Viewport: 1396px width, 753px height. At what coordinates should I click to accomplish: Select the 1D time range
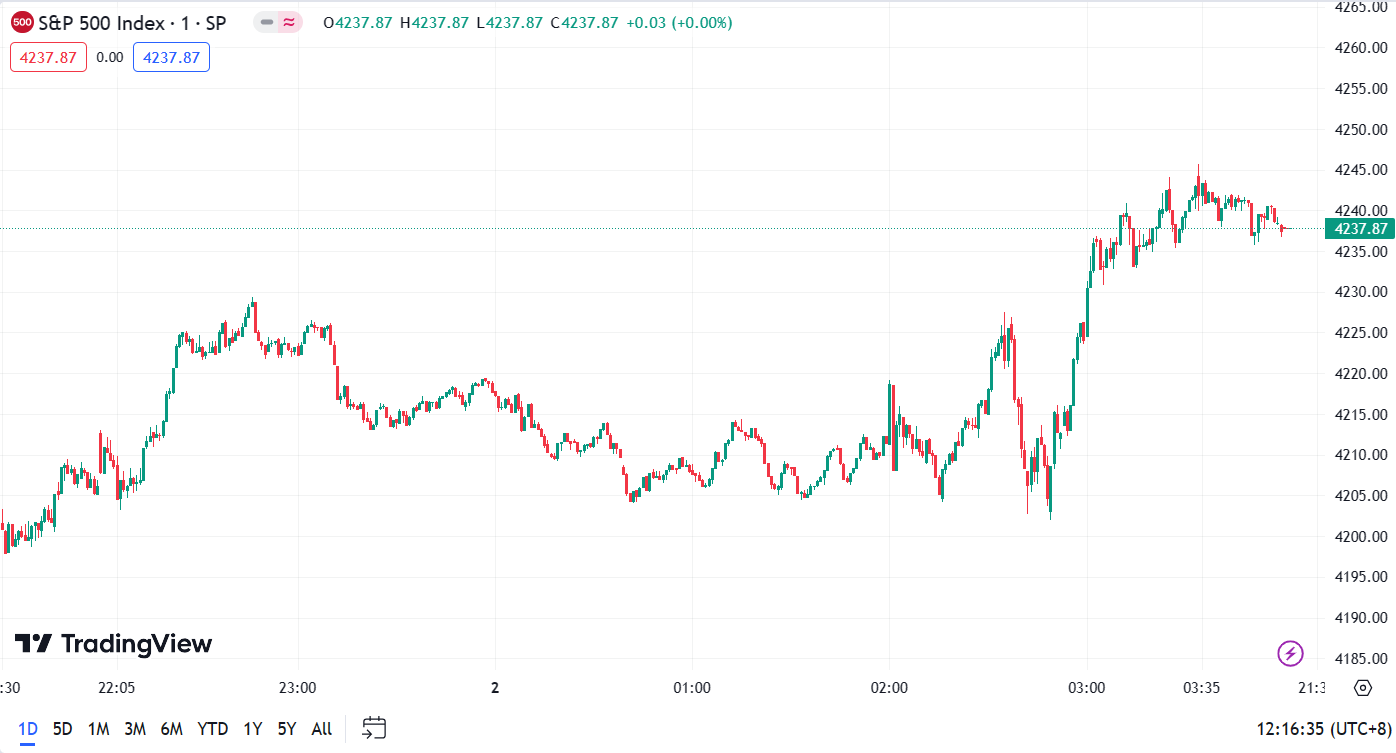pos(28,729)
